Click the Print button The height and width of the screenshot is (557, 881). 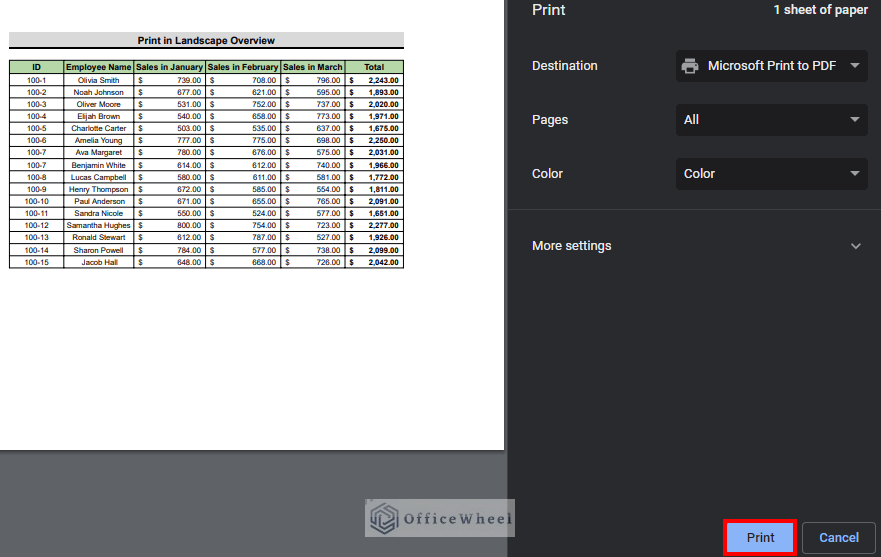[x=760, y=537]
